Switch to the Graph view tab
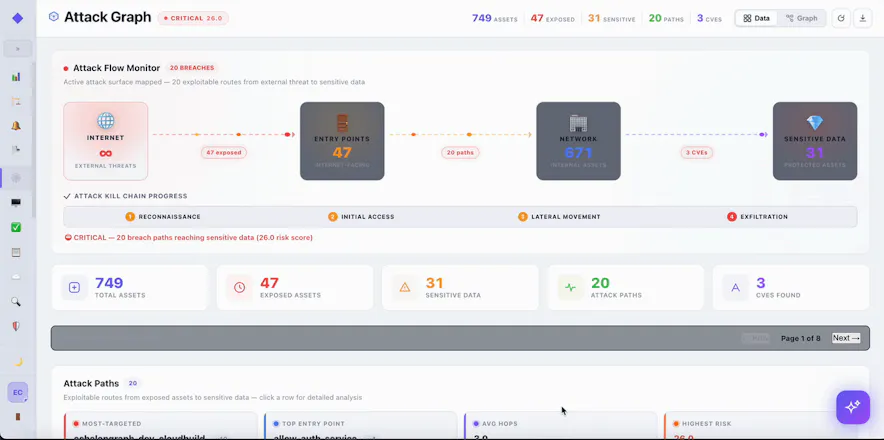The image size is (884, 440). 802,18
